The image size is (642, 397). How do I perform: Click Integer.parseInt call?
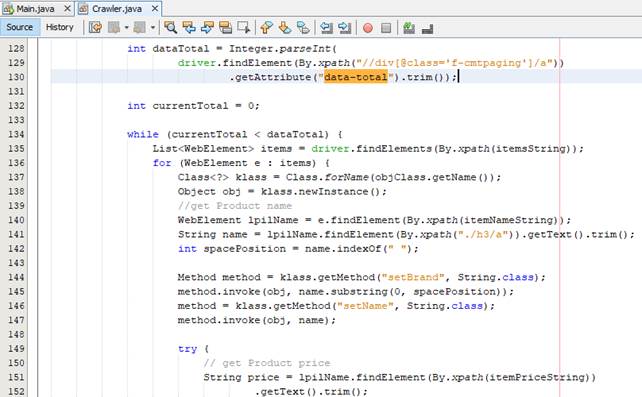[283, 48]
